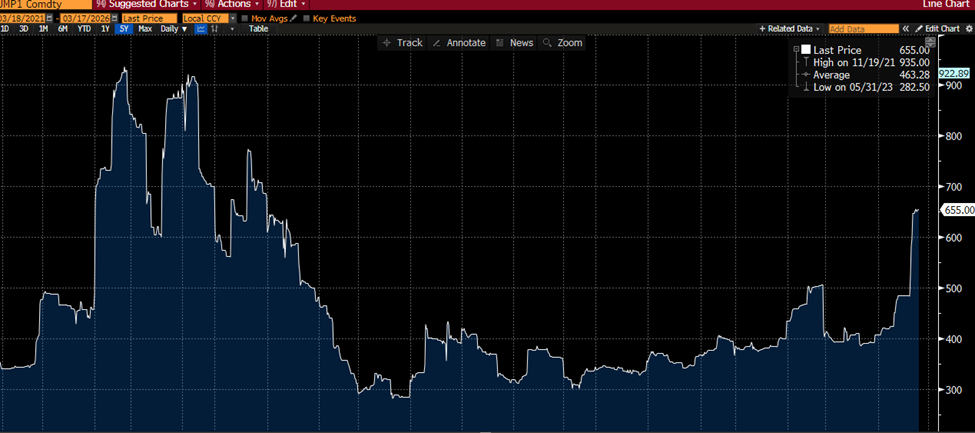The image size is (975, 433).
Task: Select the 1Y time range
Action: pos(106,29)
